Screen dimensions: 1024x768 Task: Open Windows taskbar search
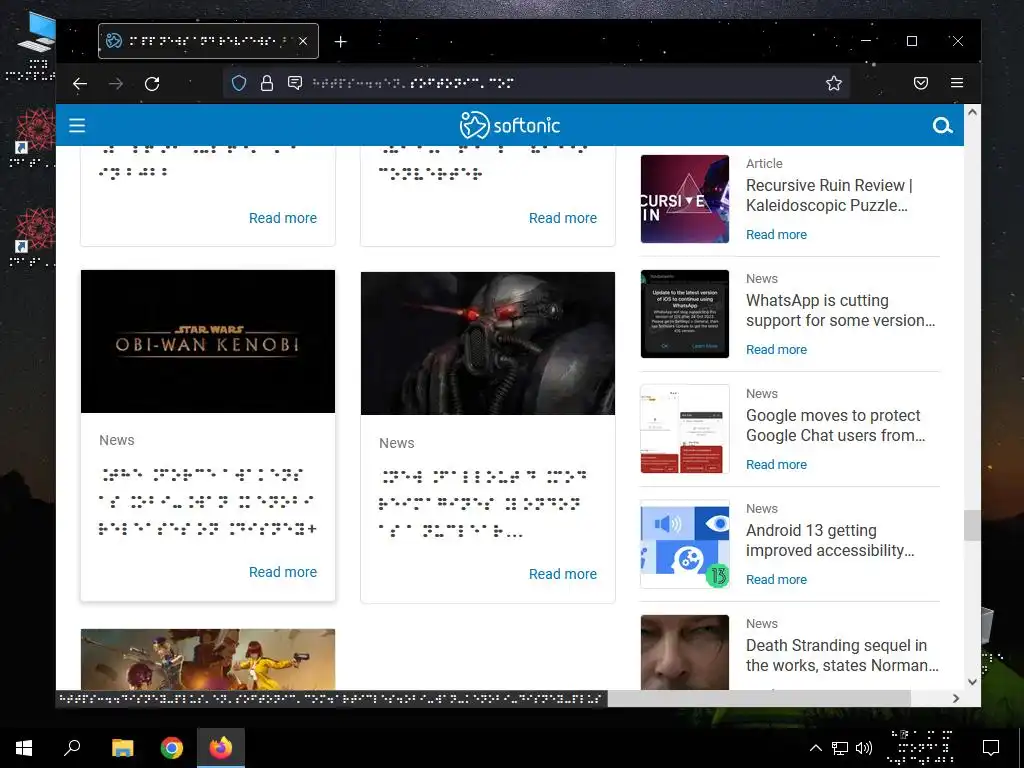click(72, 748)
